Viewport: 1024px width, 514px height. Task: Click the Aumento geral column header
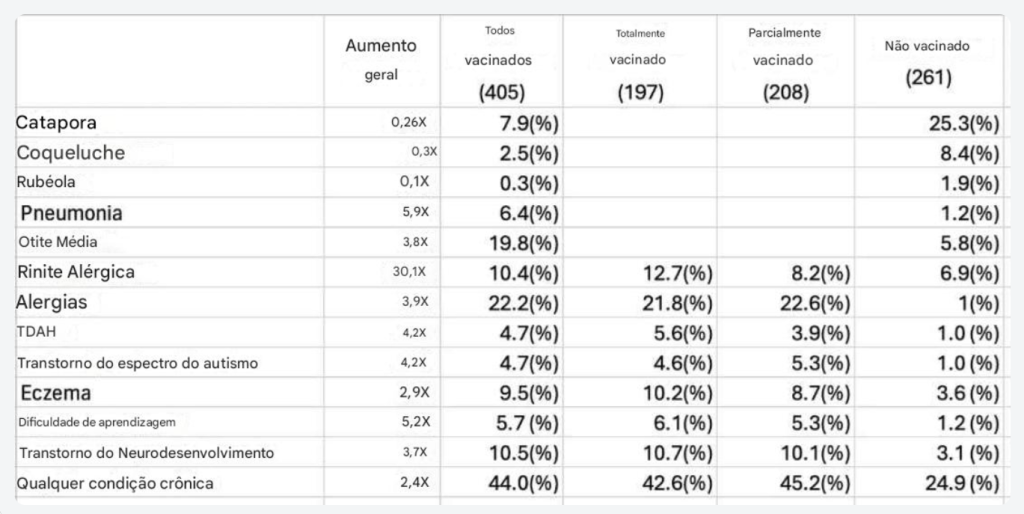click(x=381, y=60)
